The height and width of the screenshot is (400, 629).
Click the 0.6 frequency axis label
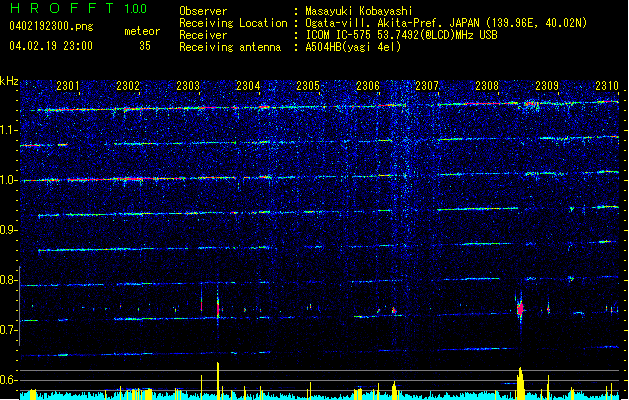[8, 380]
